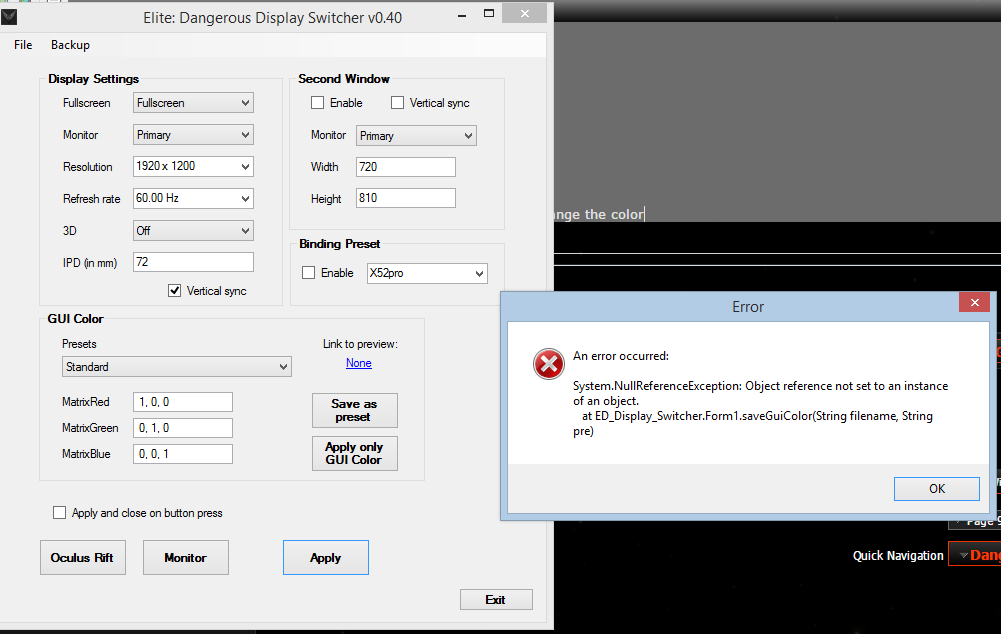Image resolution: width=1001 pixels, height=634 pixels.
Task: Toggle Second Window Vertical sync
Action: point(397,103)
